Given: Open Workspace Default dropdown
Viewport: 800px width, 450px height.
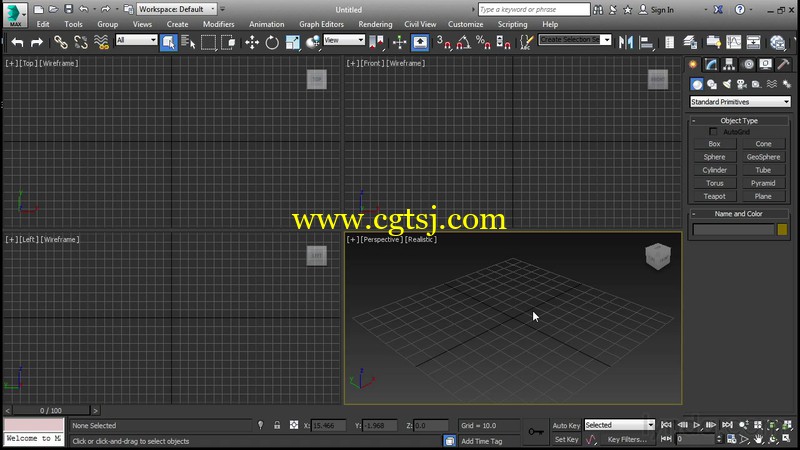Looking at the screenshot, I should [177, 9].
